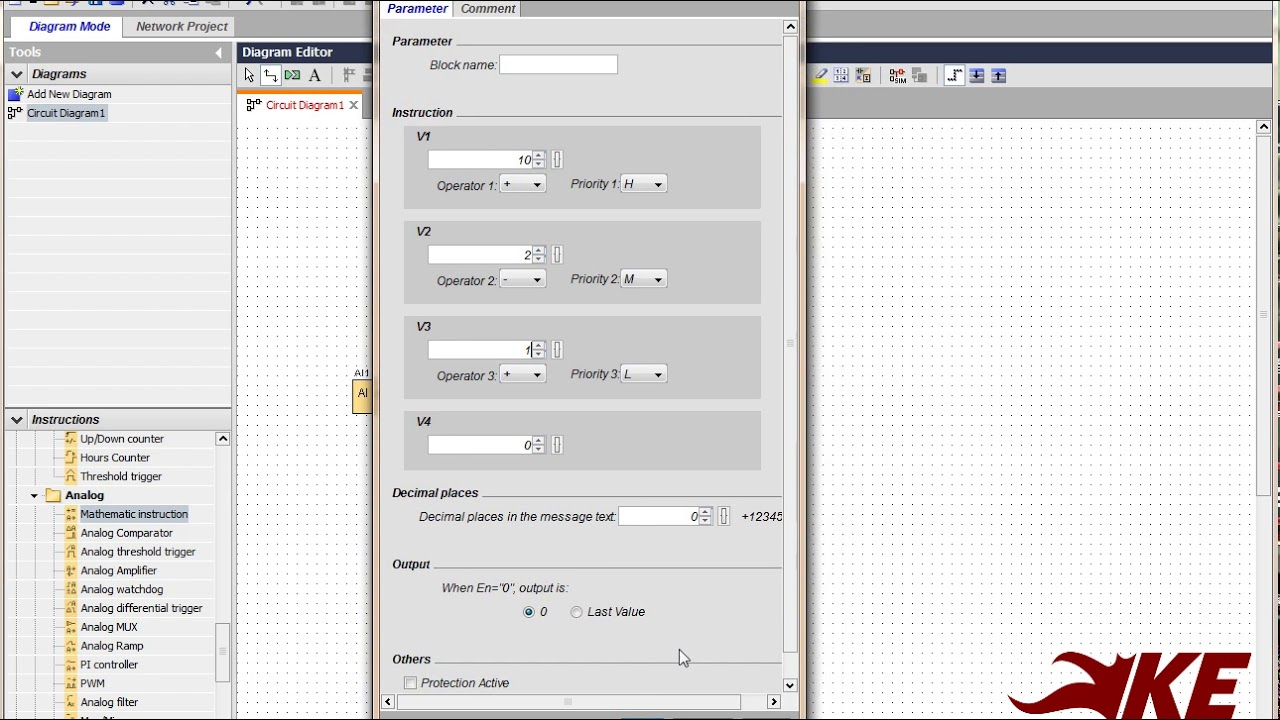
Task: Click the V2 reference button beside the value
Action: click(557, 255)
